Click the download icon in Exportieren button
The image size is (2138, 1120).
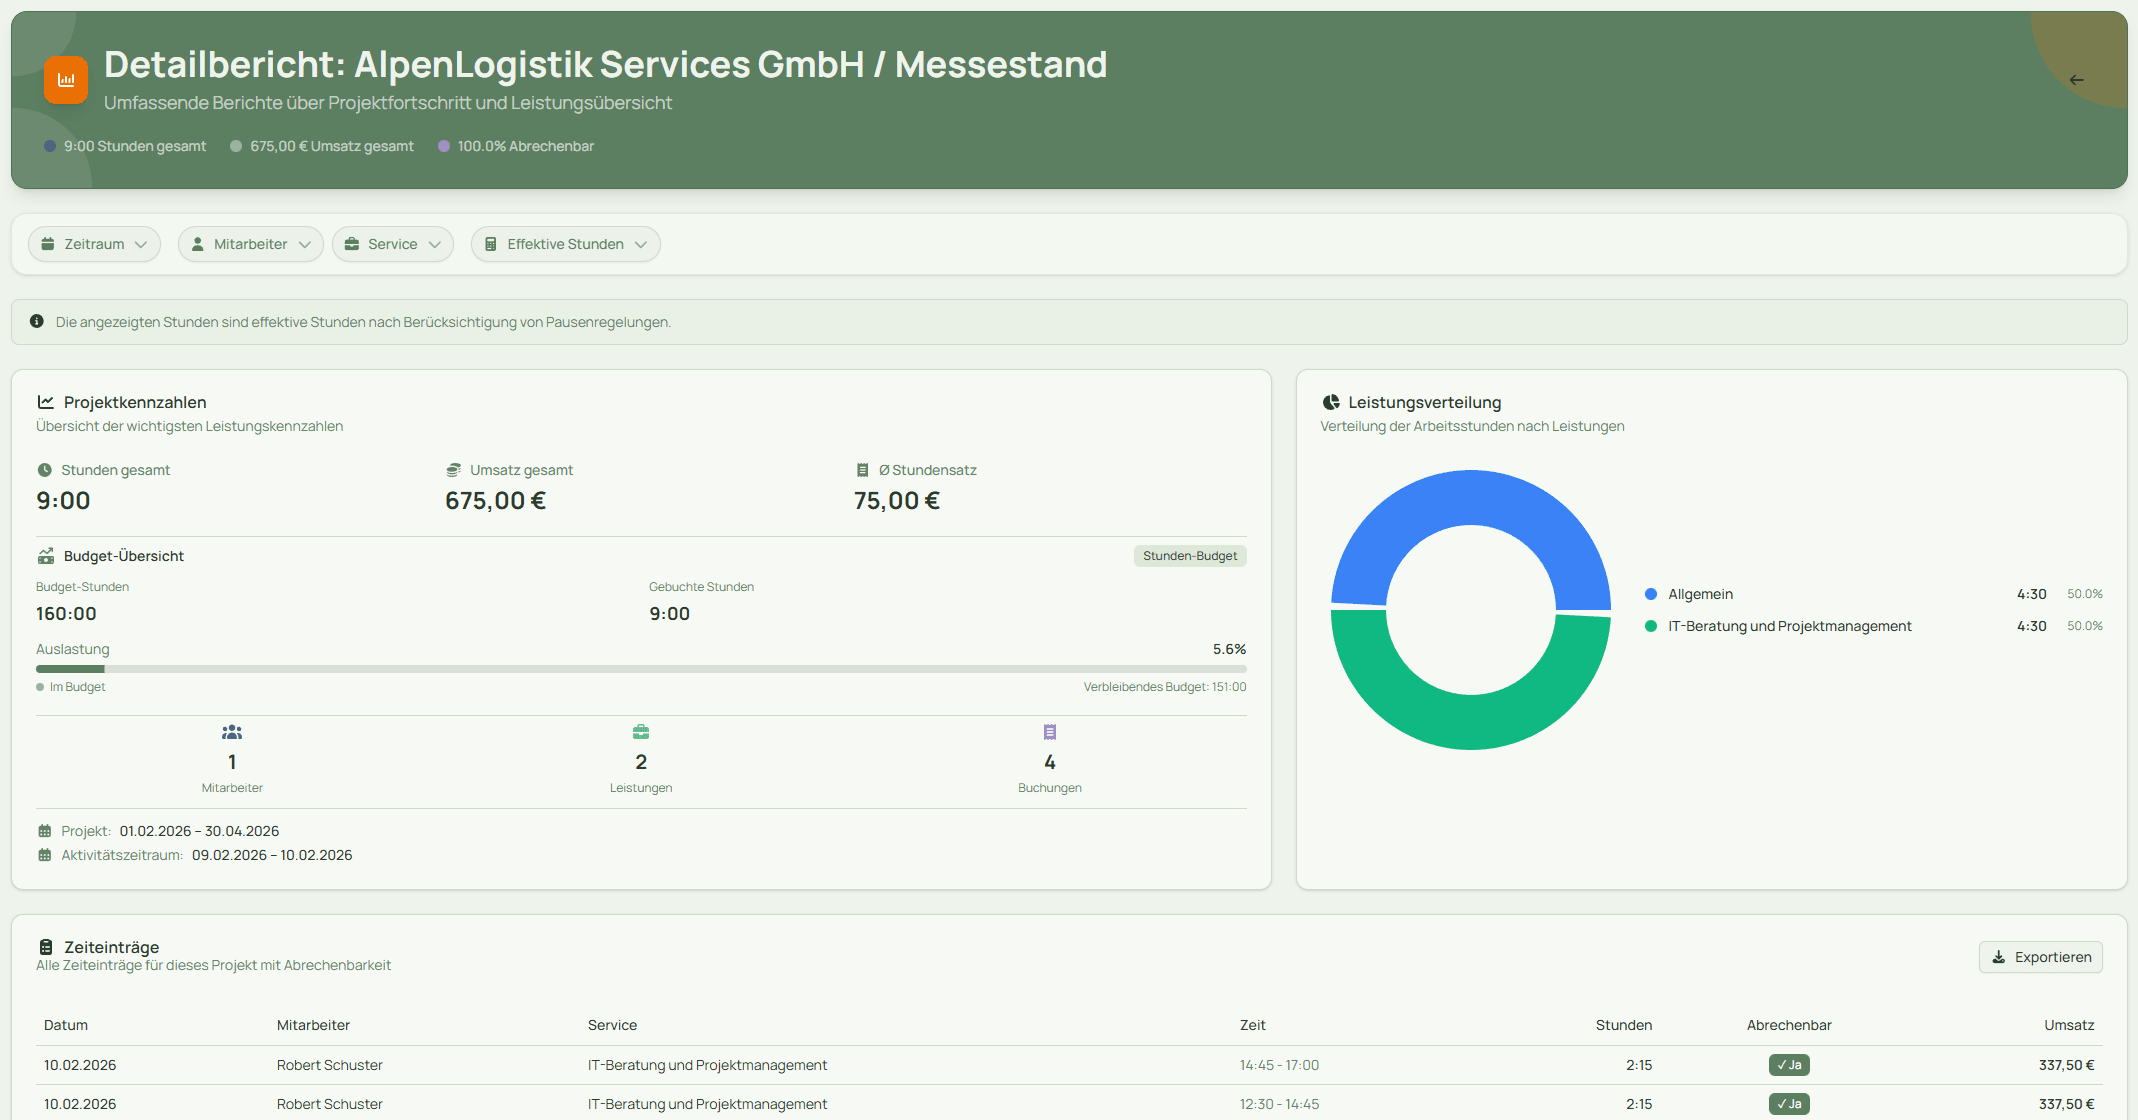point(1999,957)
